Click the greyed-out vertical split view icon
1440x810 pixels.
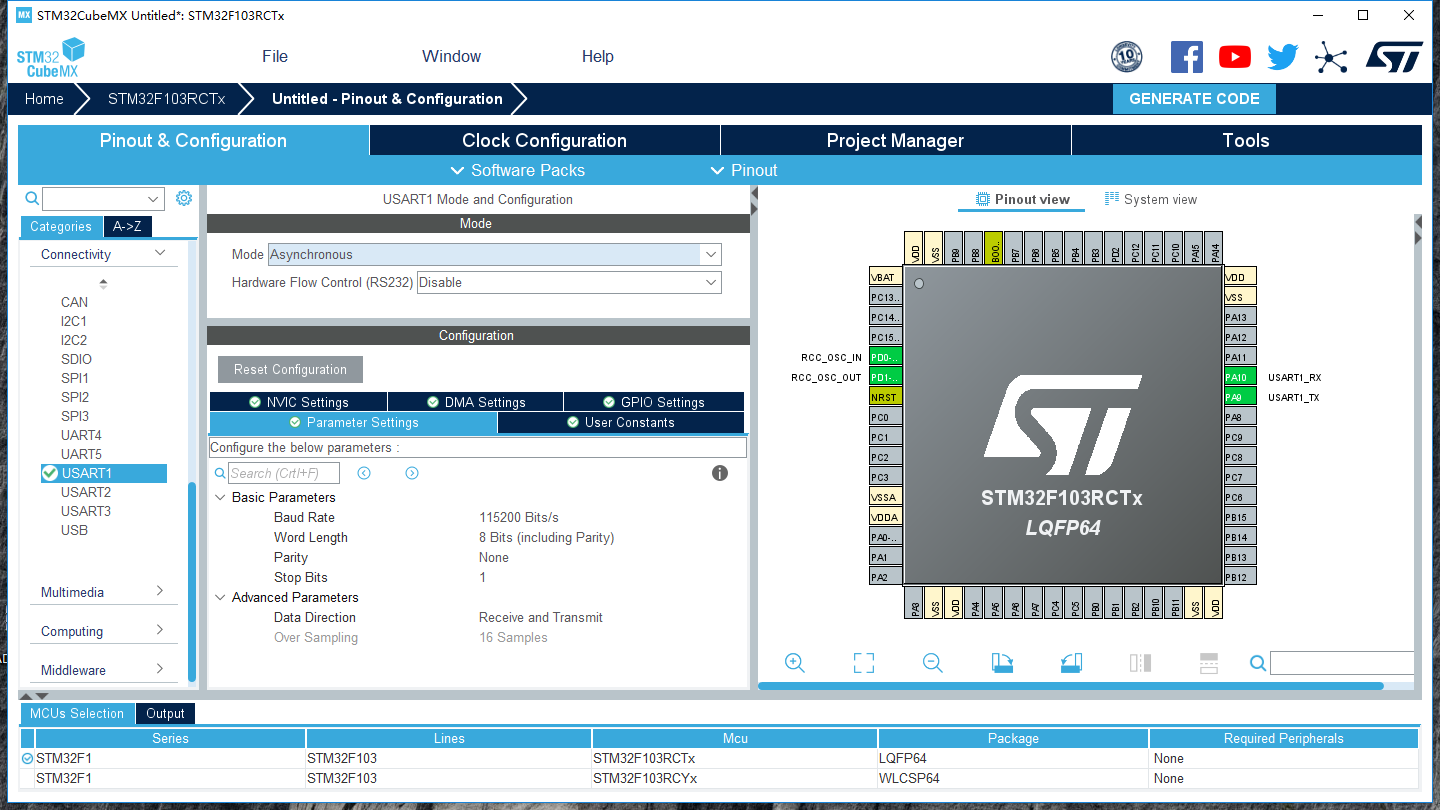tap(1140, 662)
